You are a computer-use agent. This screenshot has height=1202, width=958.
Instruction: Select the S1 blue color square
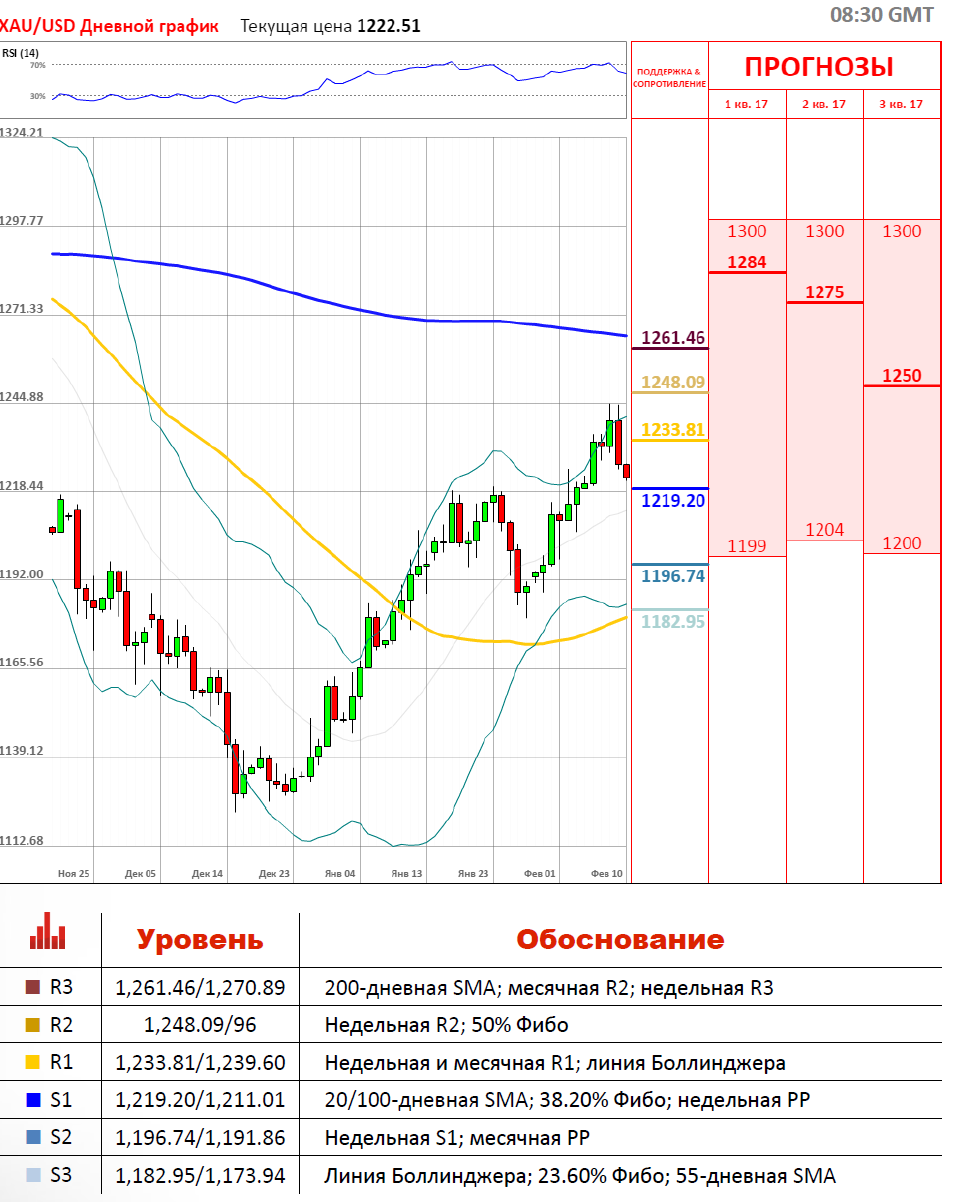[31, 1100]
